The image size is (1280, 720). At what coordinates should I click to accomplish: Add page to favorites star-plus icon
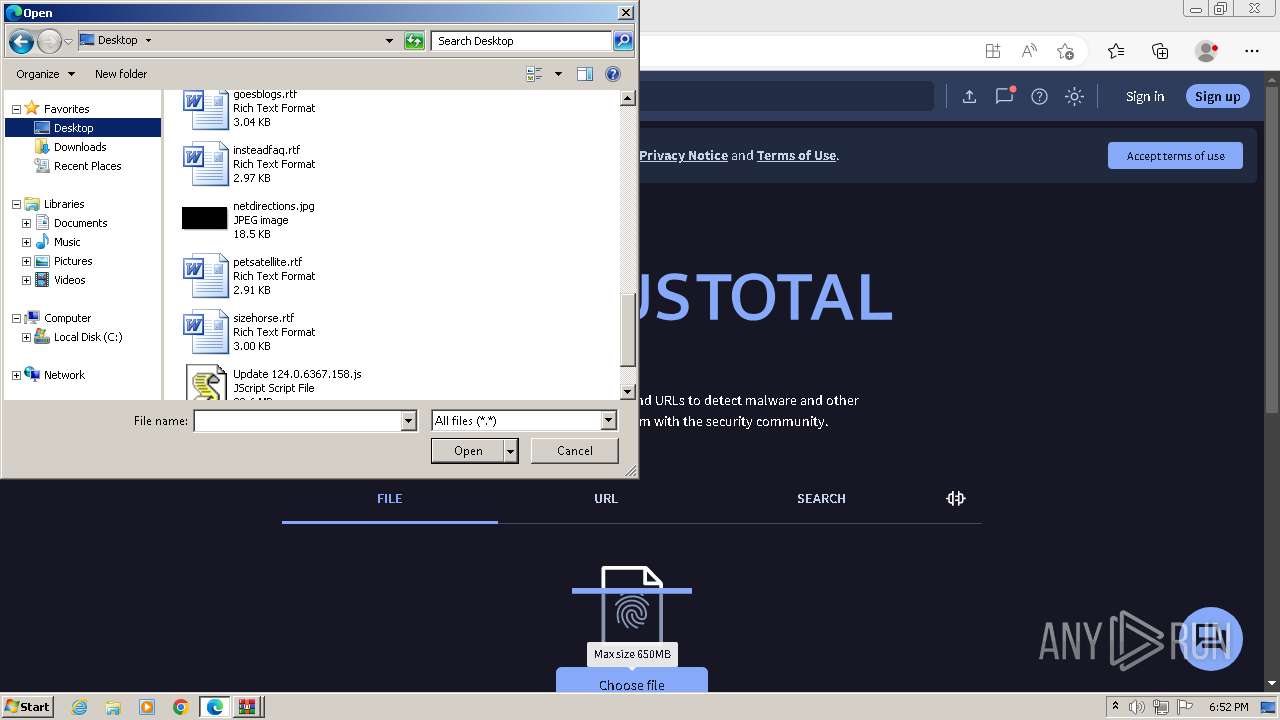tap(1065, 51)
